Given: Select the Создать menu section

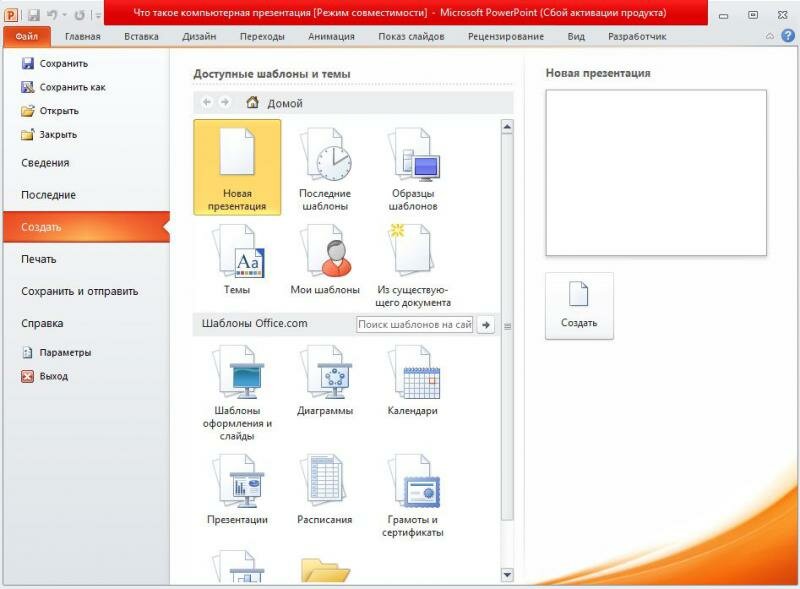Looking at the screenshot, I should coord(86,227).
